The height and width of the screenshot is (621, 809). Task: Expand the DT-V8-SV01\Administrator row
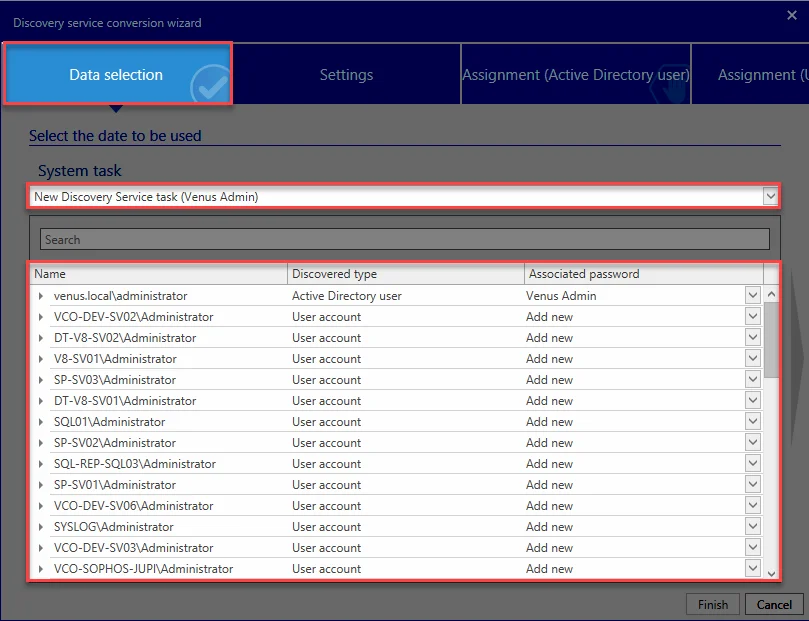[x=40, y=401]
